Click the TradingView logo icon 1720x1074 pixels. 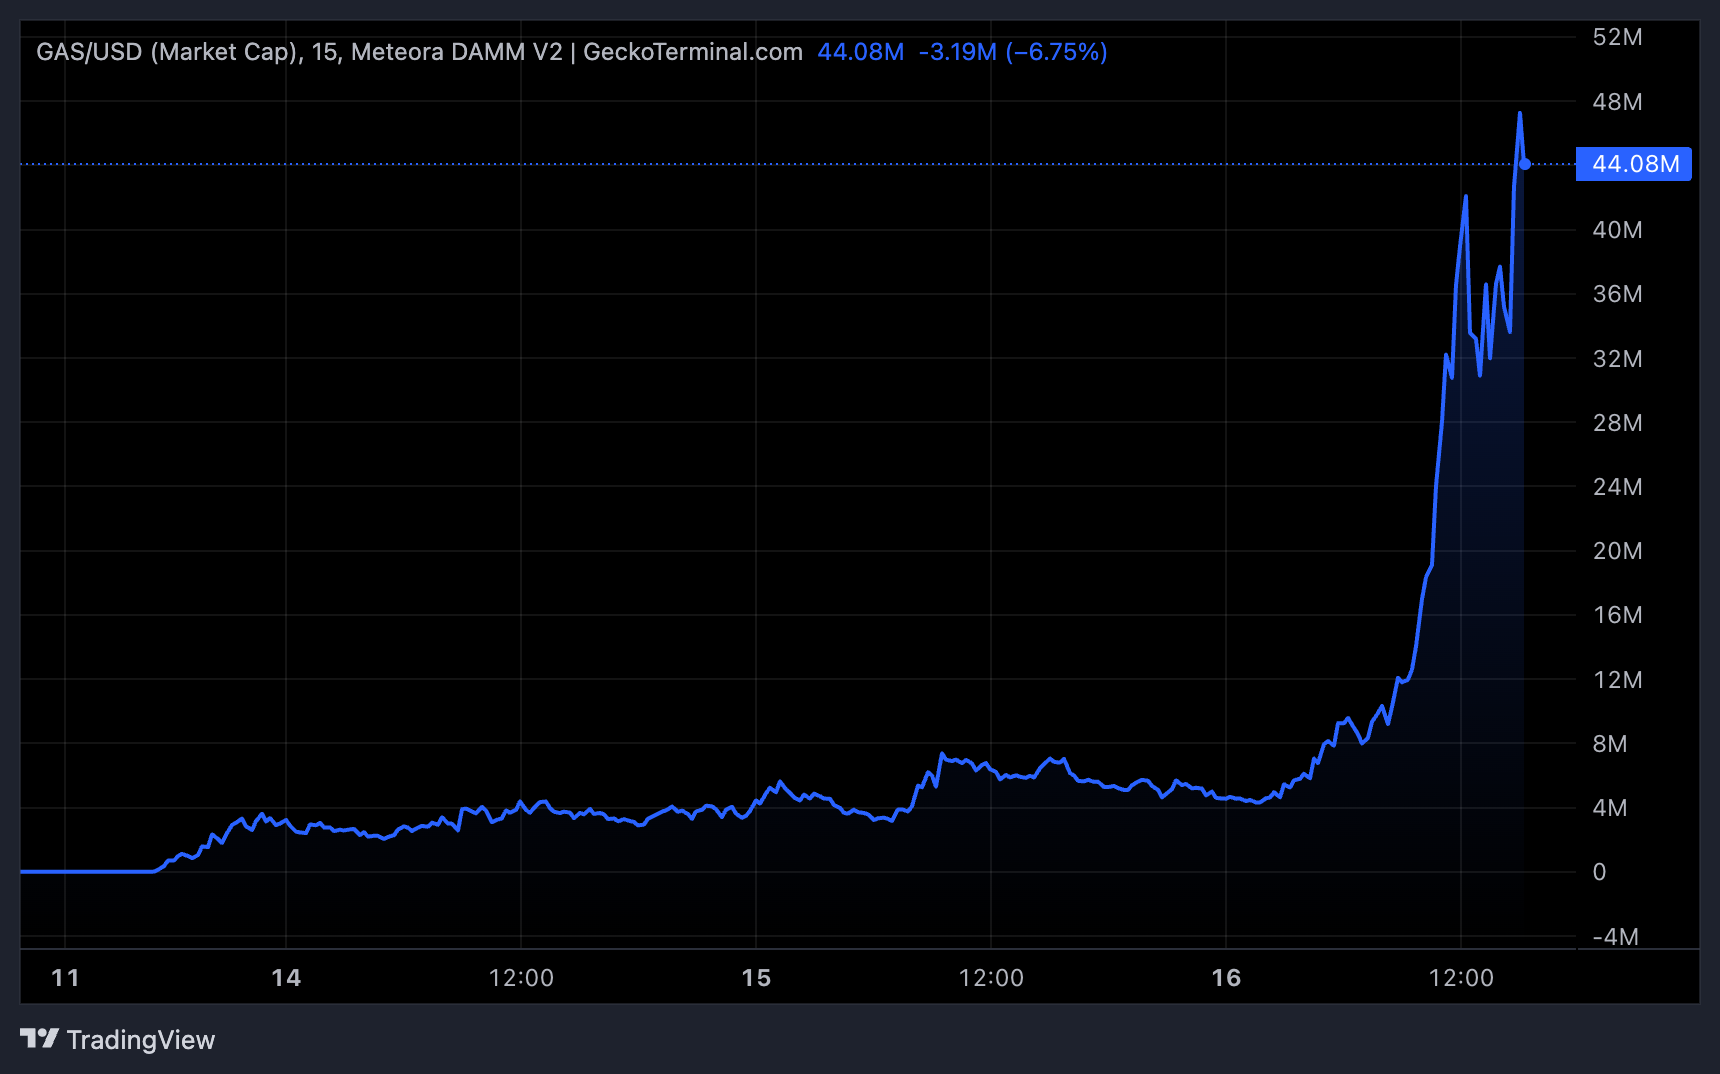pyautogui.click(x=38, y=1040)
